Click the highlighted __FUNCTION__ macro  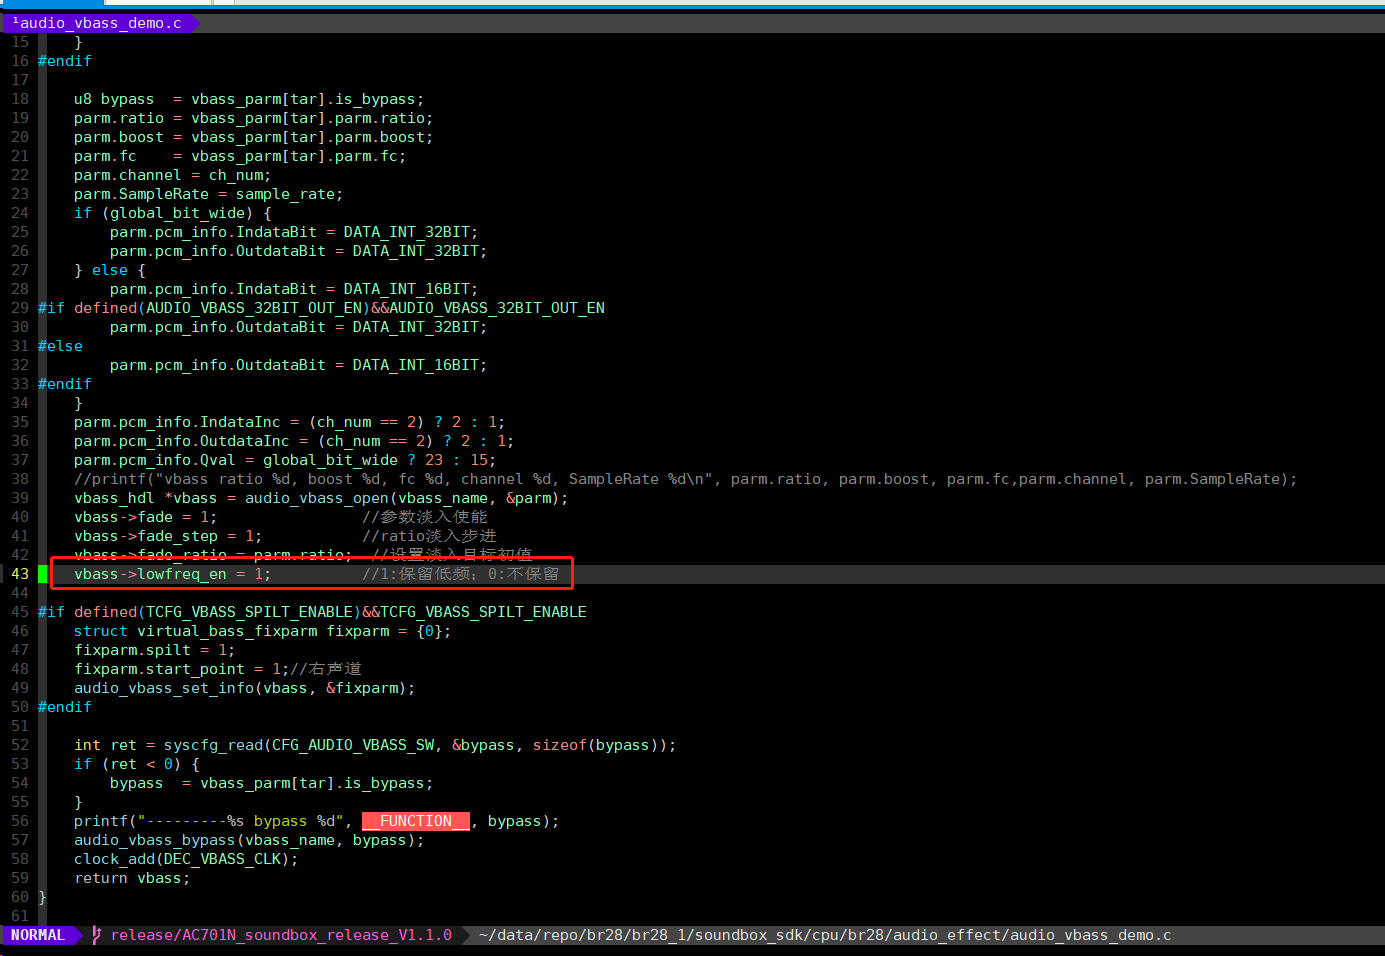pyautogui.click(x=416, y=821)
